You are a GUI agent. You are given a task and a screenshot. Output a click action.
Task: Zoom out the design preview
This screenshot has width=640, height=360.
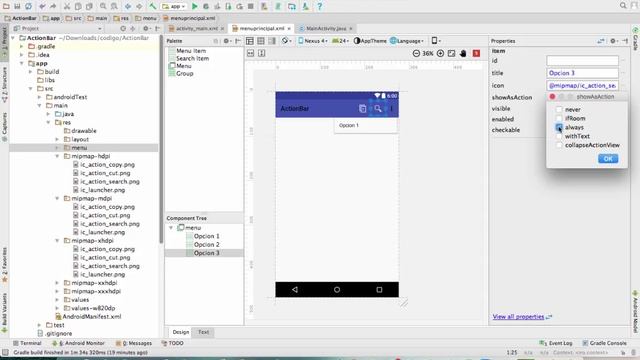coord(416,53)
